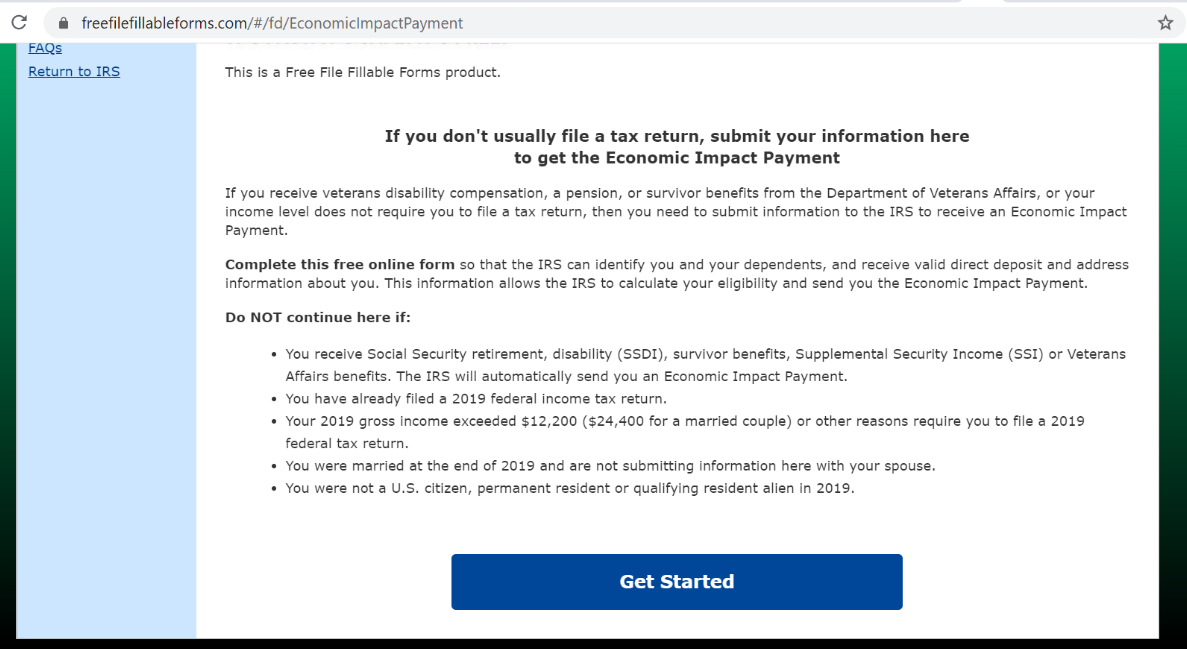Bookmark this page with the star icon
This screenshot has width=1187, height=649.
click(1165, 23)
